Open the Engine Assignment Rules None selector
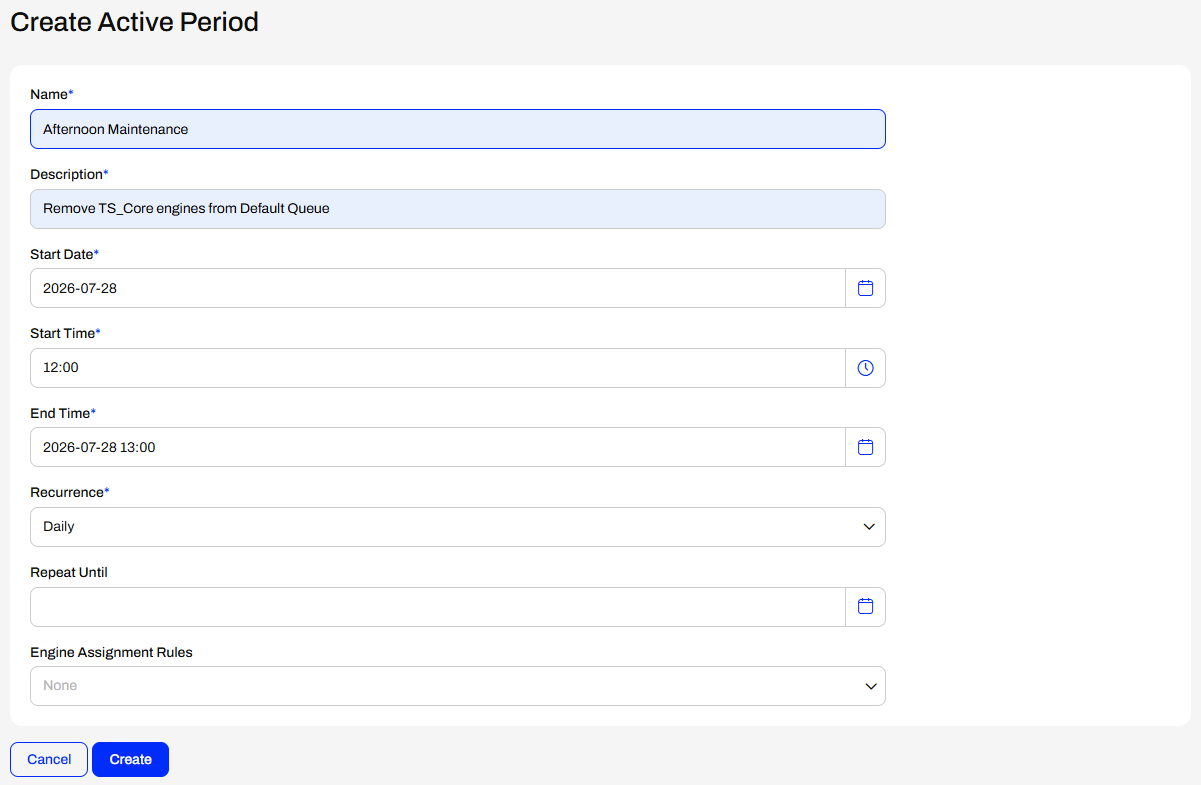The image size is (1201, 785). tap(458, 686)
